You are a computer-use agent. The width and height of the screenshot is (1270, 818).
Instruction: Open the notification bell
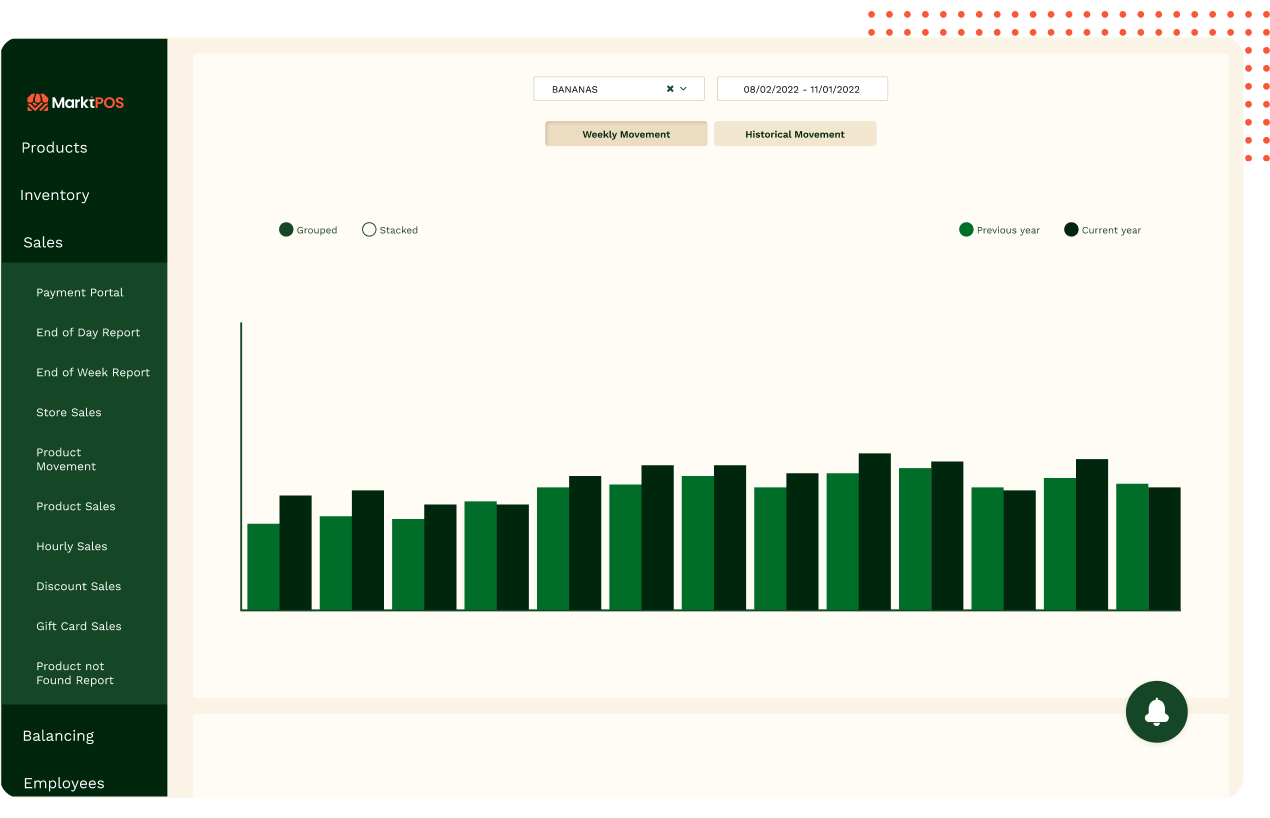tap(1156, 712)
